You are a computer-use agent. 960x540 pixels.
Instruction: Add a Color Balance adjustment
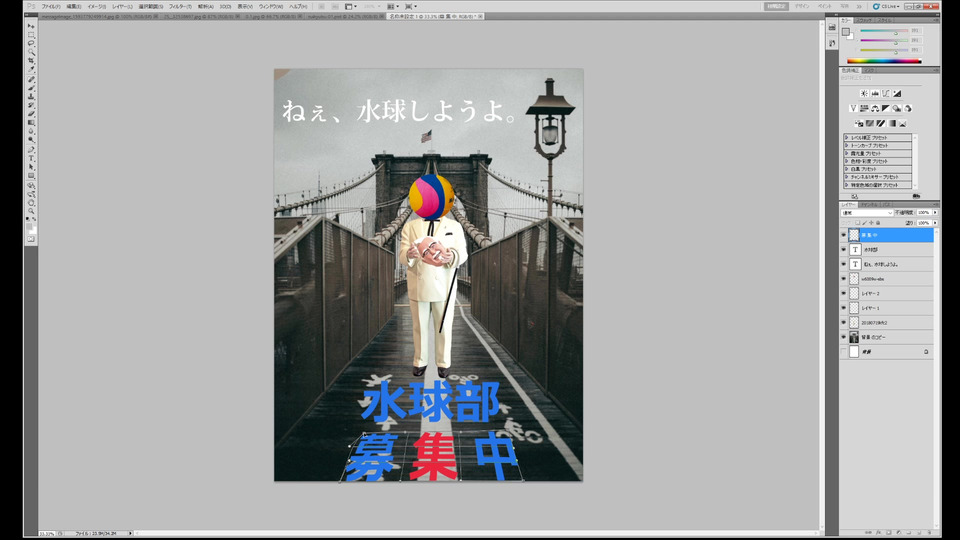click(x=875, y=108)
